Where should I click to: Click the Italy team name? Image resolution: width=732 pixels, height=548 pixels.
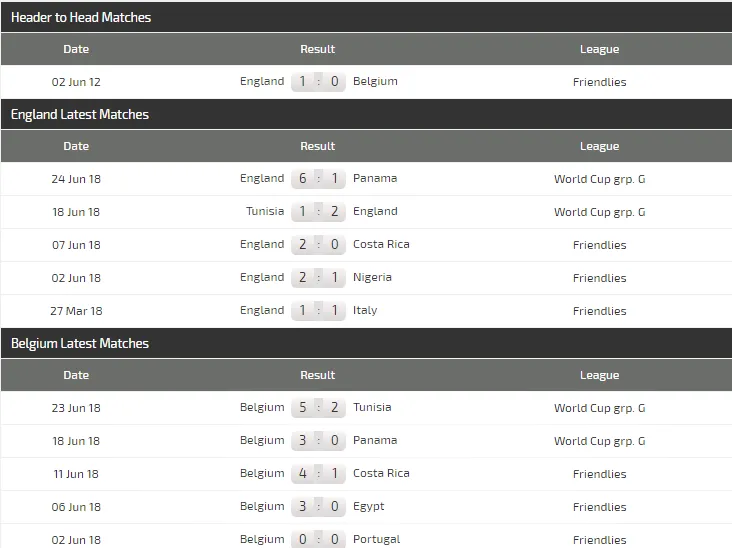point(365,311)
